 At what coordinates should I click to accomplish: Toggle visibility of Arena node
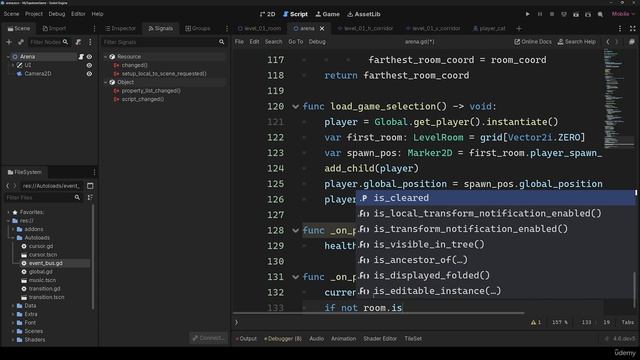89,57
